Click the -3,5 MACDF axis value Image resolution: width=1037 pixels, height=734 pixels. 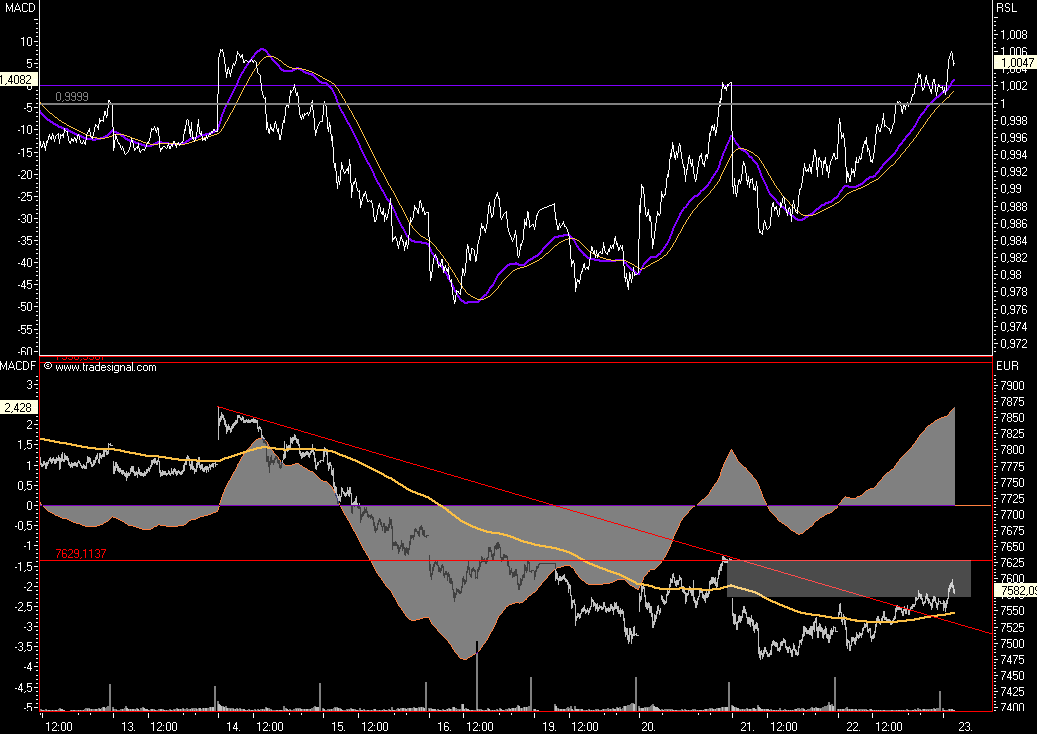[22, 647]
